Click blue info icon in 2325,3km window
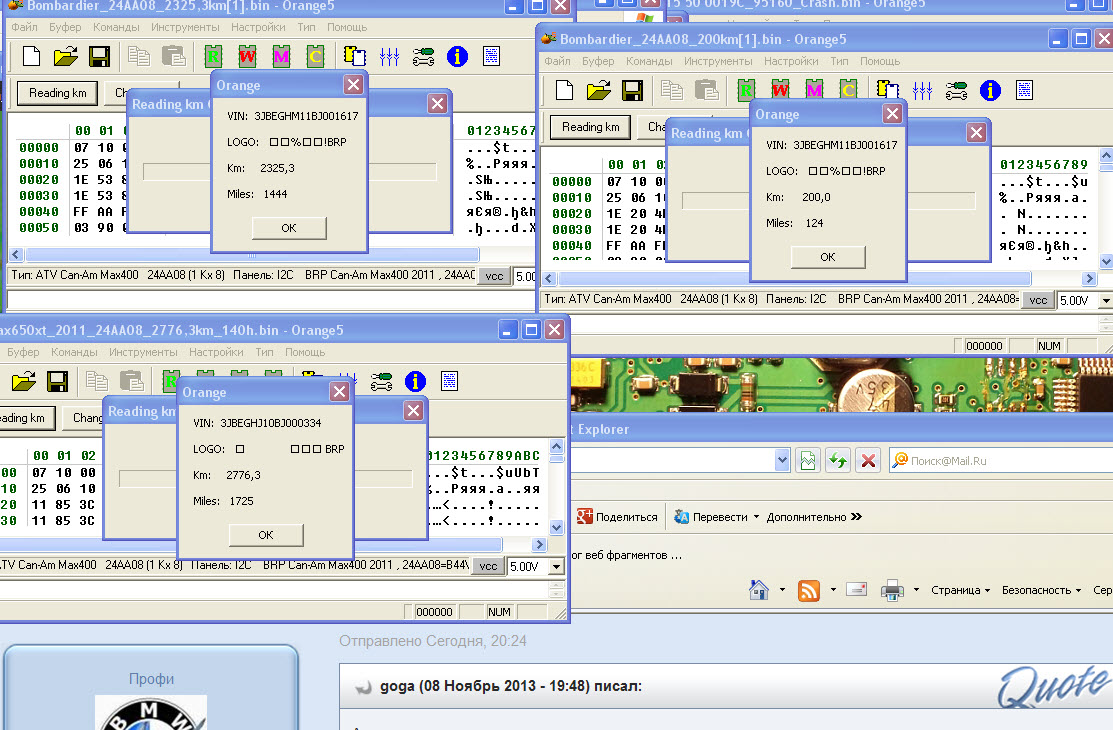 coord(457,56)
